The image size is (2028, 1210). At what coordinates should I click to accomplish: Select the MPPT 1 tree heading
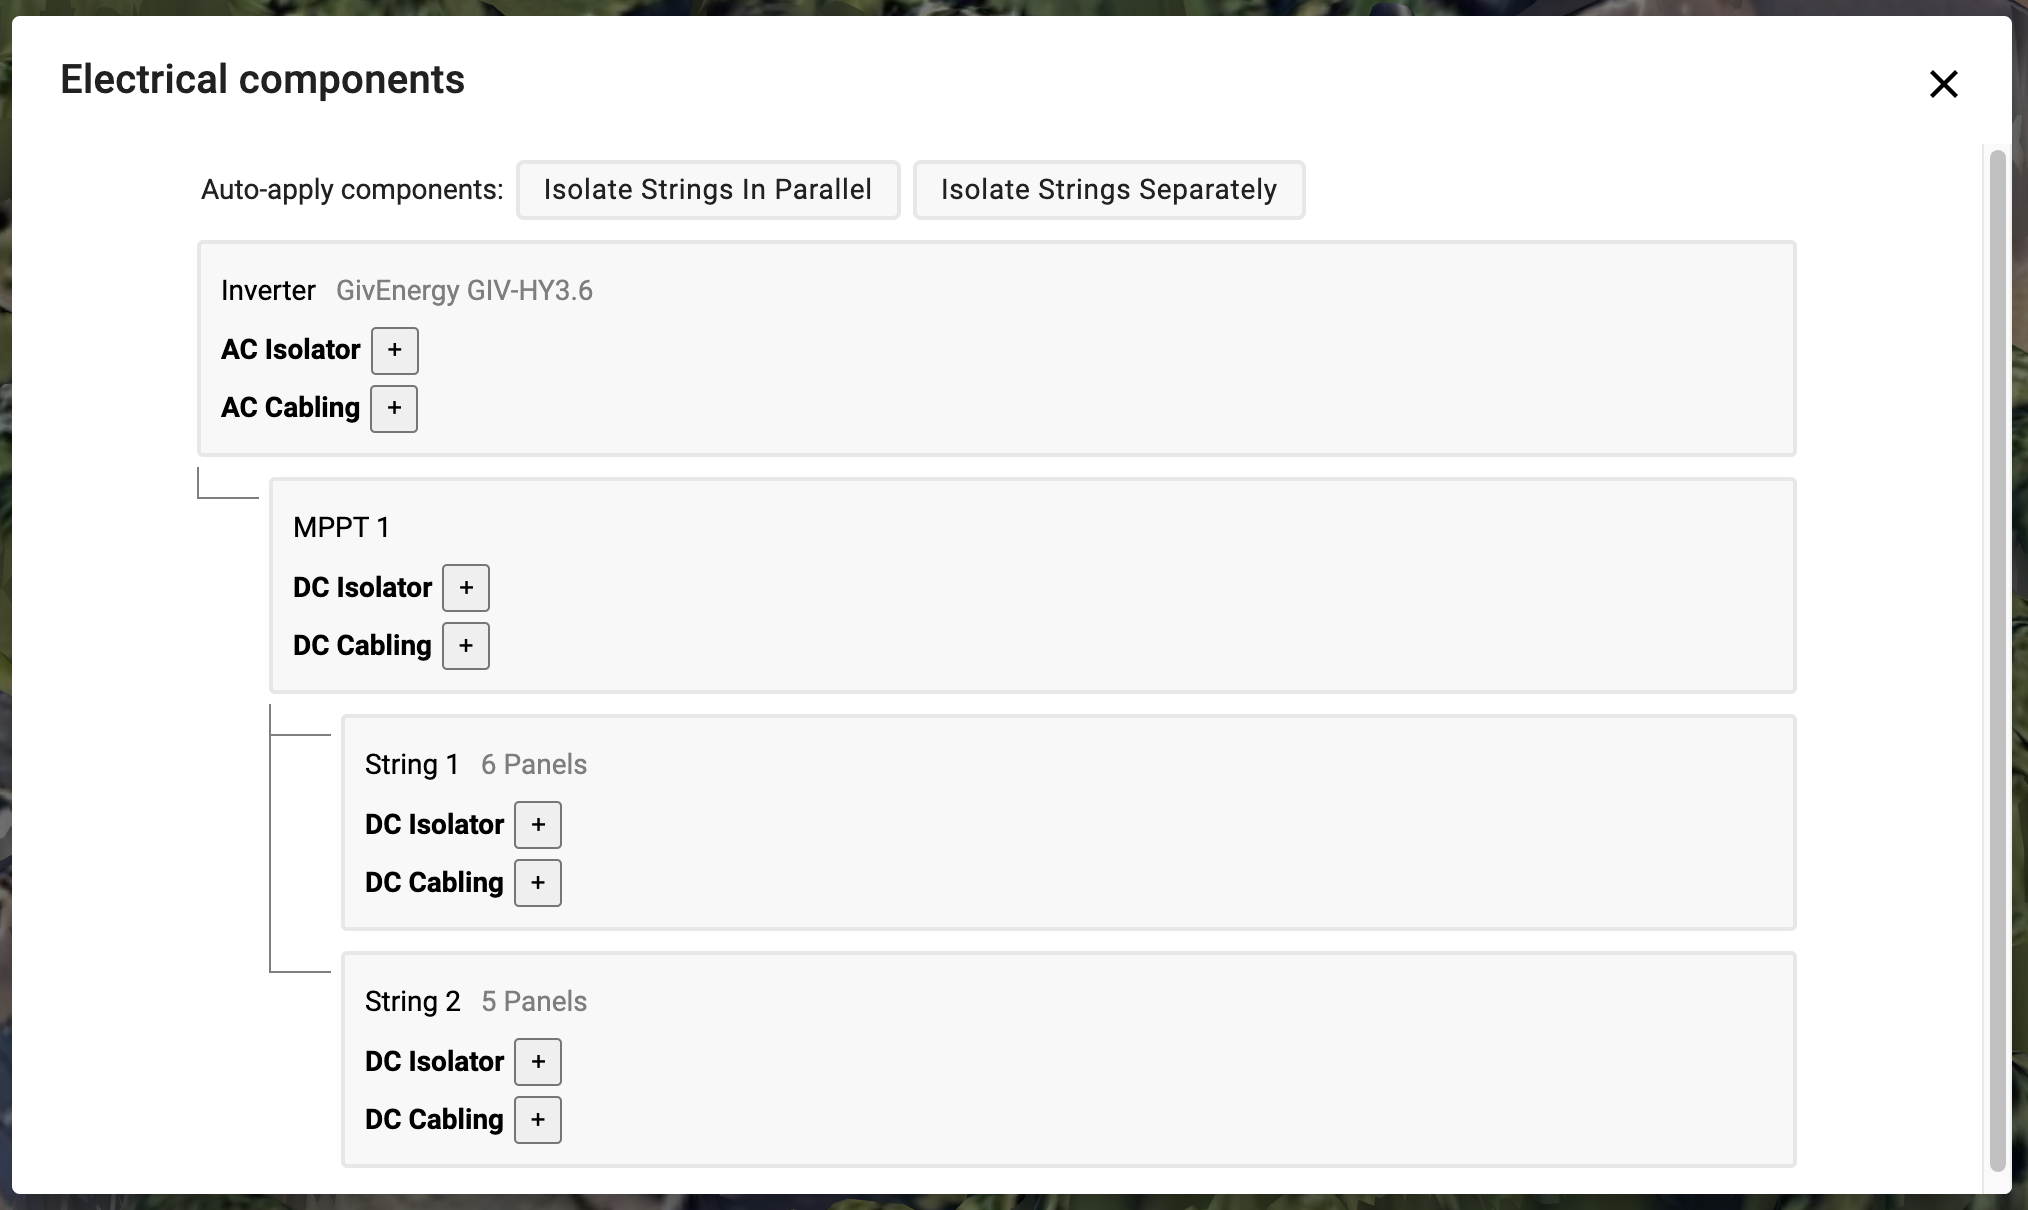pyautogui.click(x=341, y=527)
